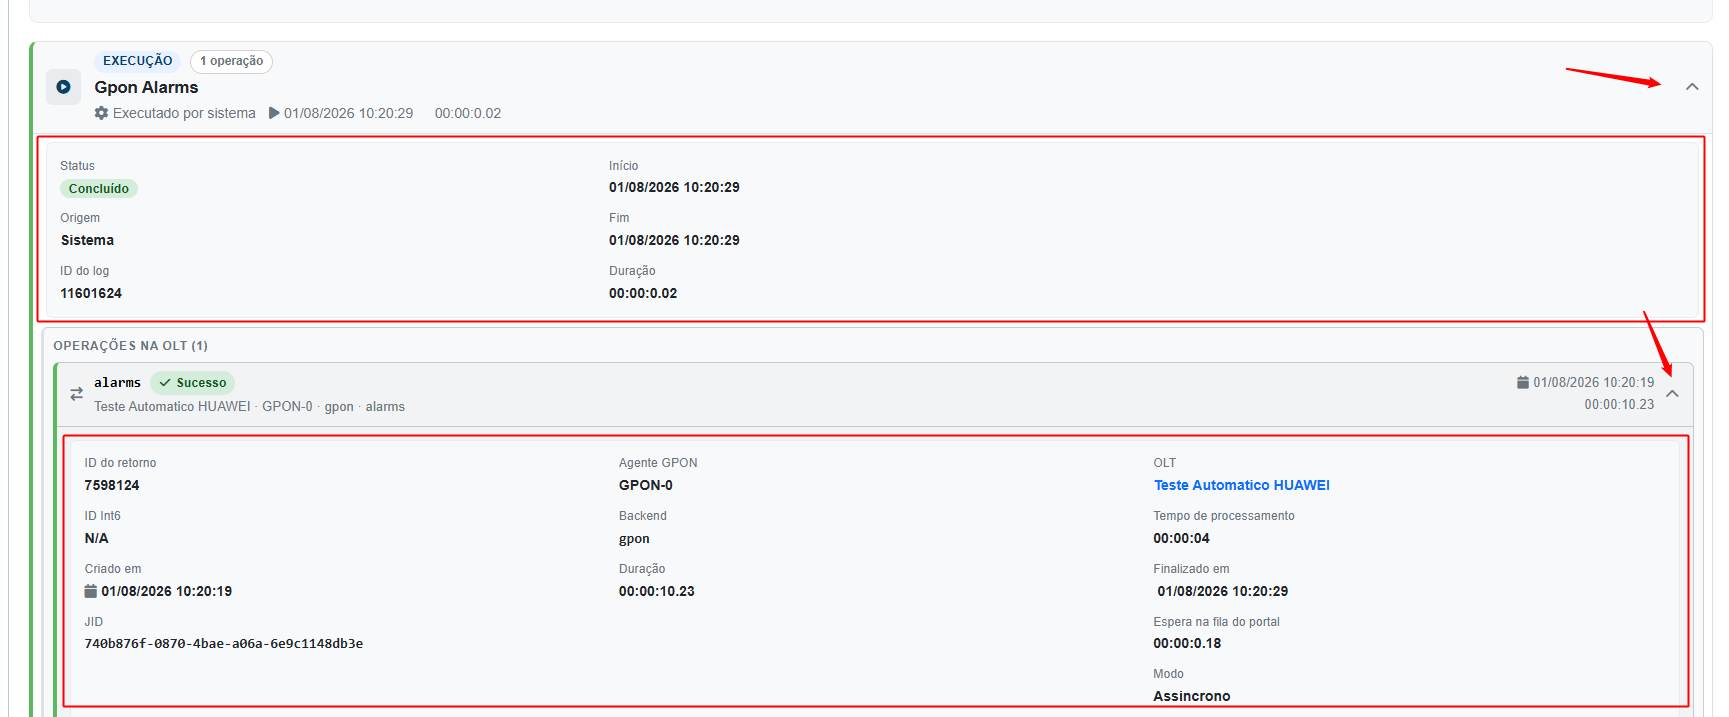Select Duração value 00:00:0.02 in execution details
This screenshot has height=717, width=1729.
pos(643,293)
